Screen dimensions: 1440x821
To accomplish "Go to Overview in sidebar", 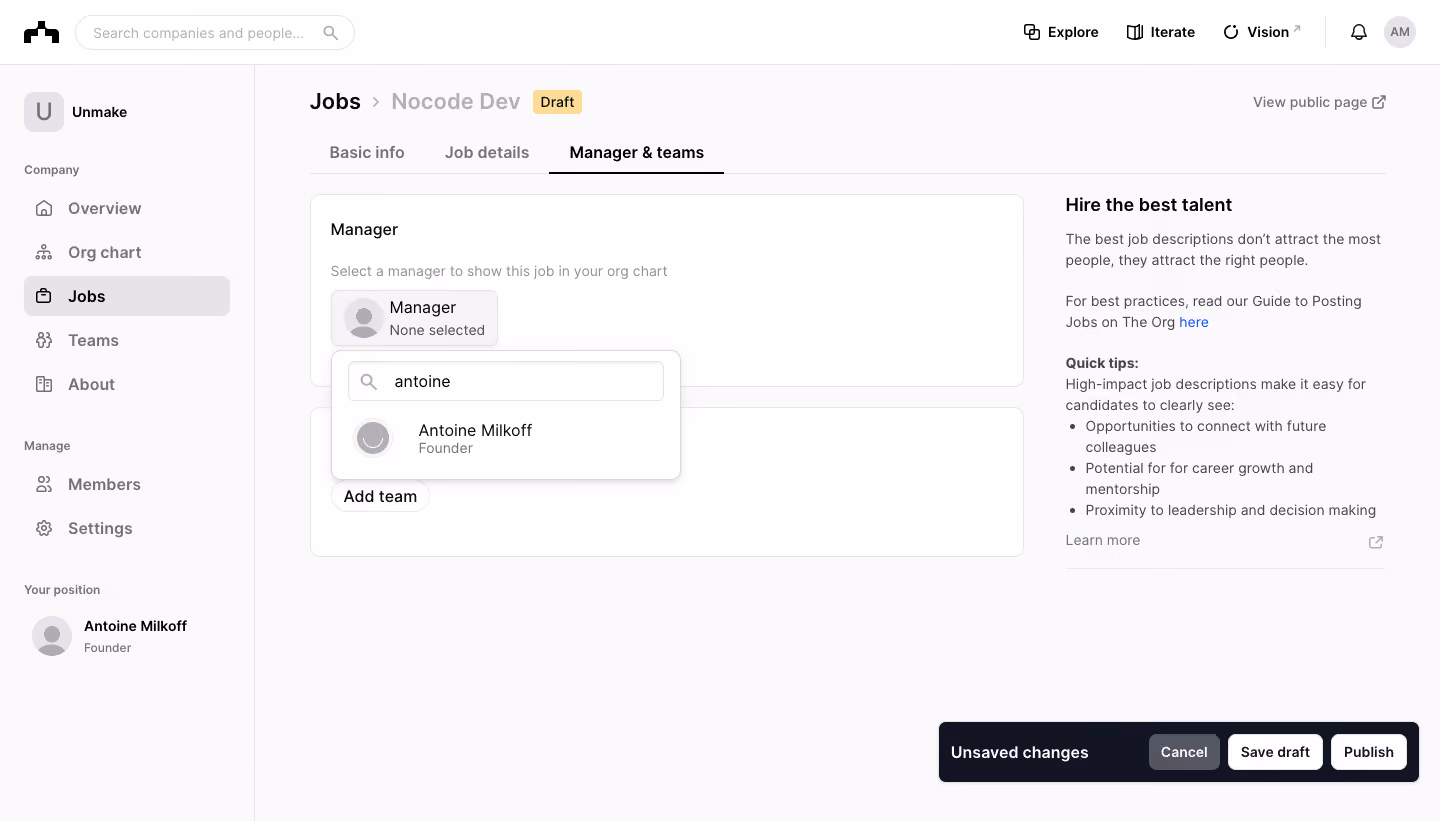I will click(127, 208).
